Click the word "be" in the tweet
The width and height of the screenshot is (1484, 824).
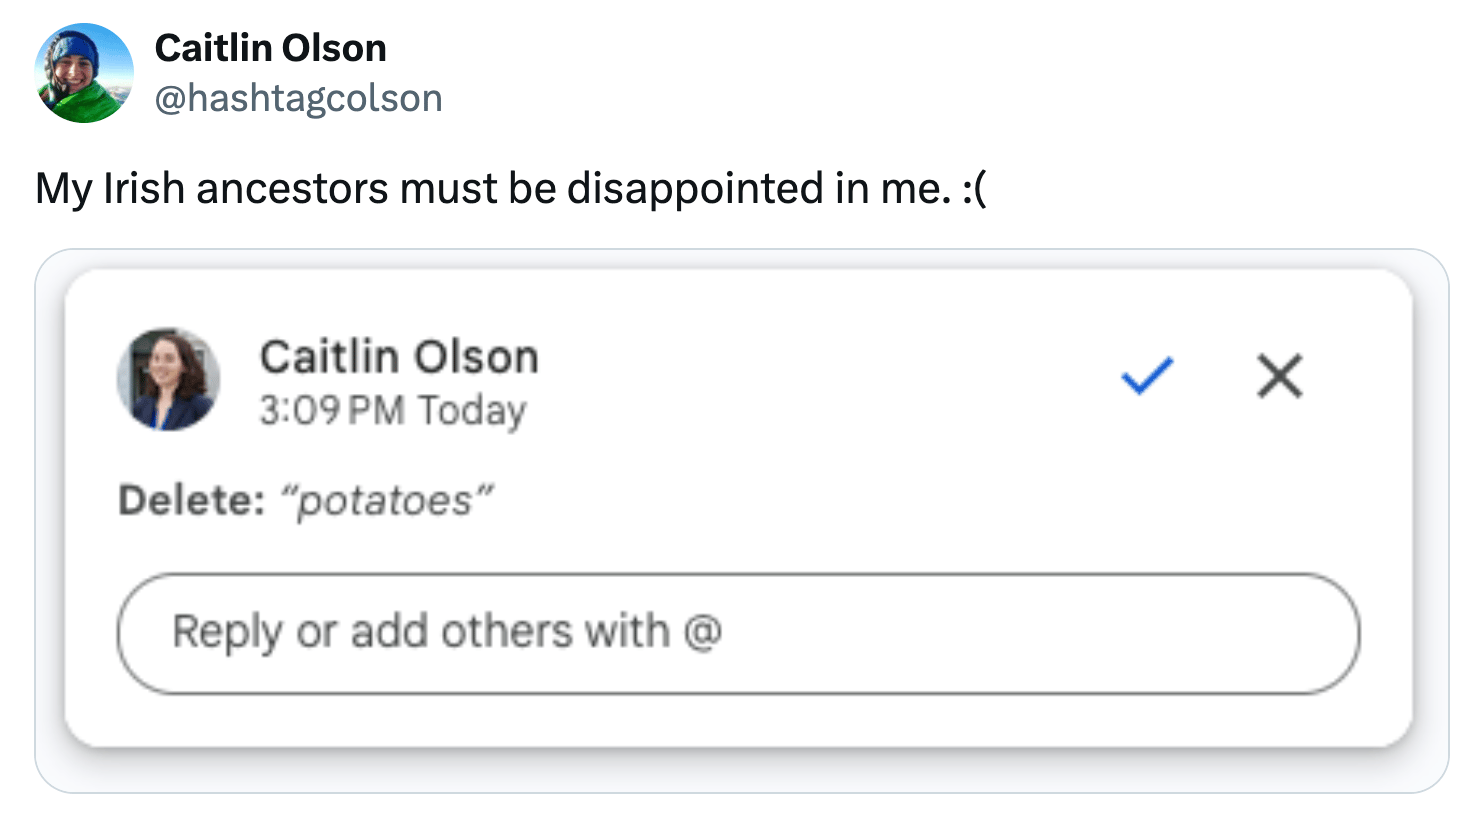click(x=531, y=188)
